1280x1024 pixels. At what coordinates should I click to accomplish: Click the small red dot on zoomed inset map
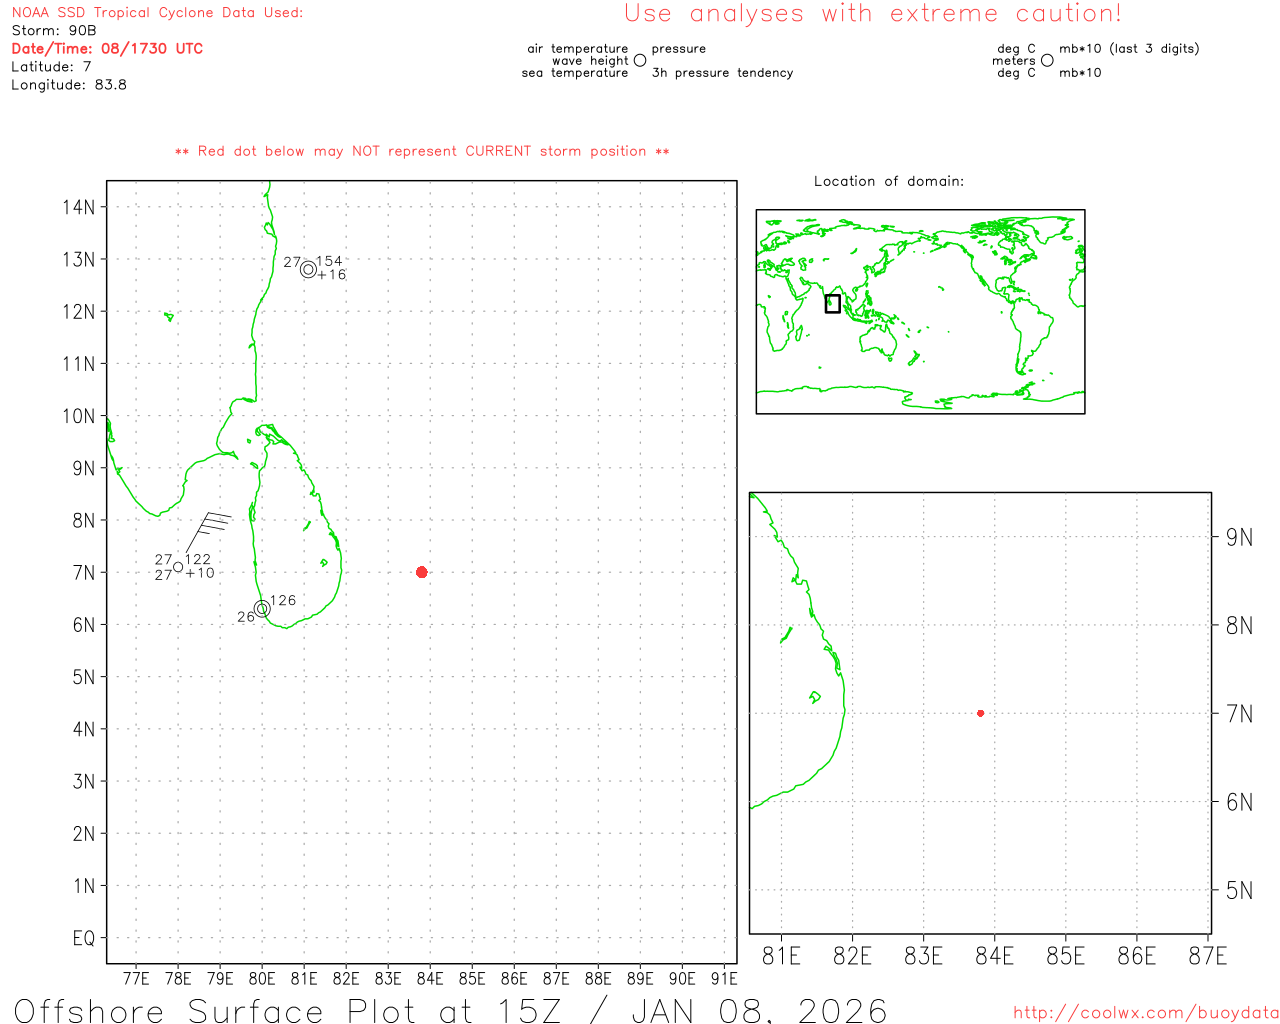tap(980, 713)
